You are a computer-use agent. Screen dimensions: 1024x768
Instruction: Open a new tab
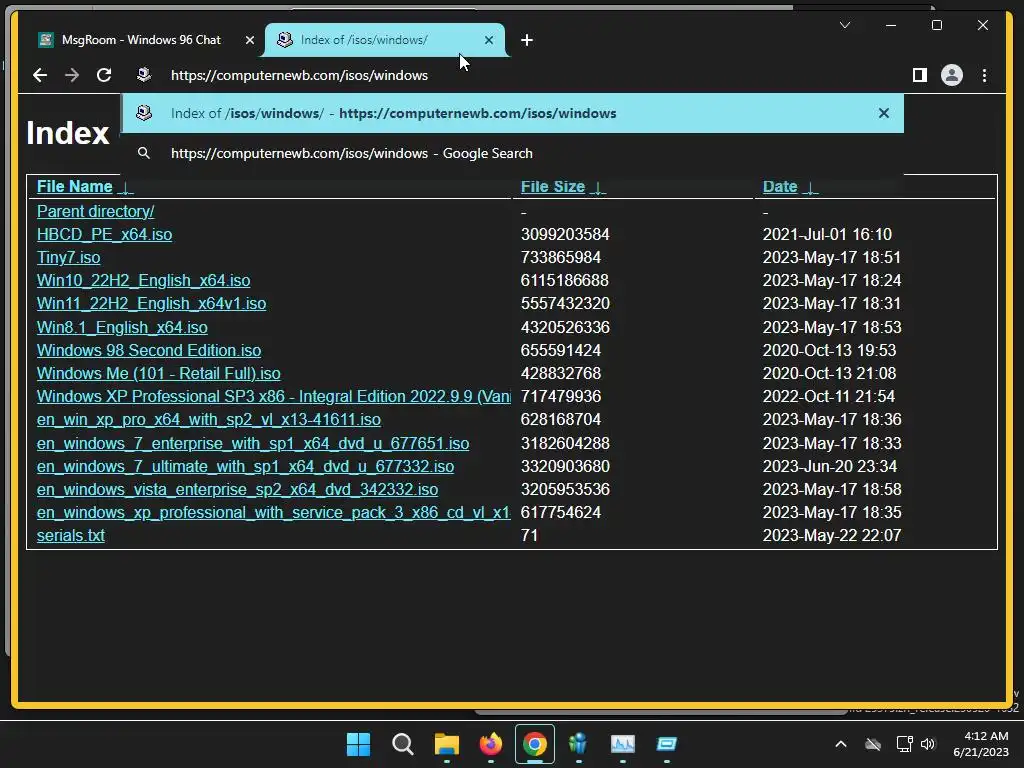(x=526, y=40)
